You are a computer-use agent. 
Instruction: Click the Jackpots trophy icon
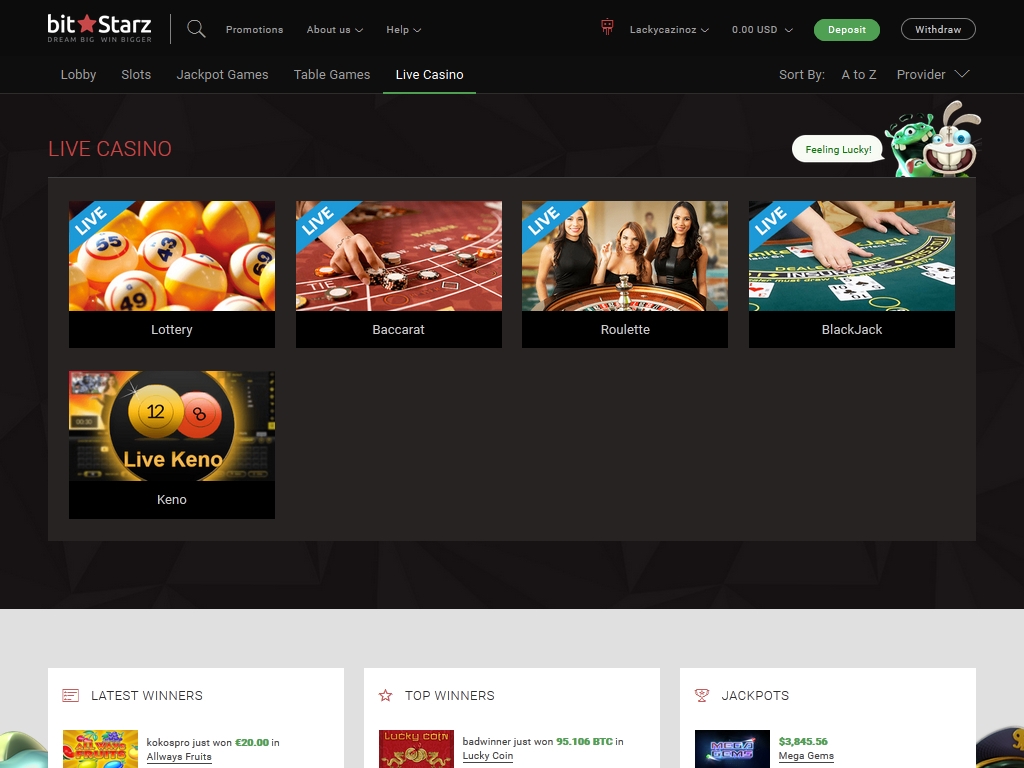pos(702,695)
